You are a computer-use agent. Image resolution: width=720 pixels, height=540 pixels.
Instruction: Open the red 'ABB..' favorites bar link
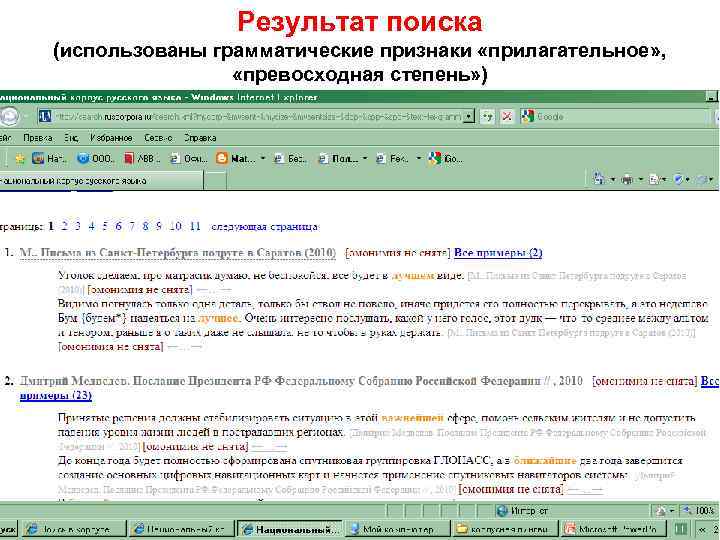pos(142,159)
